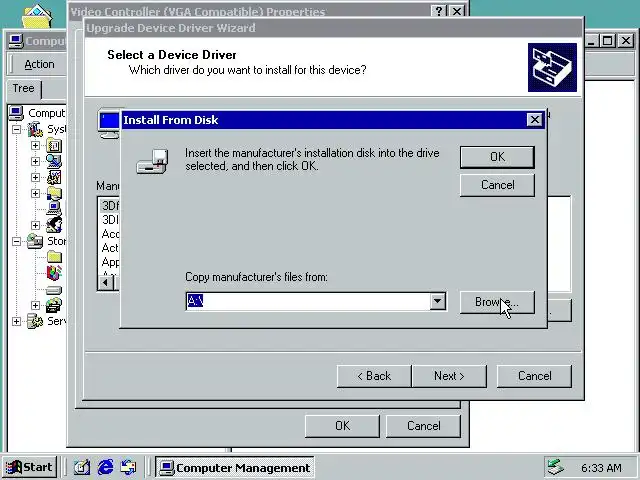
Task: Expand the System Information tree node
Action: click(36, 162)
